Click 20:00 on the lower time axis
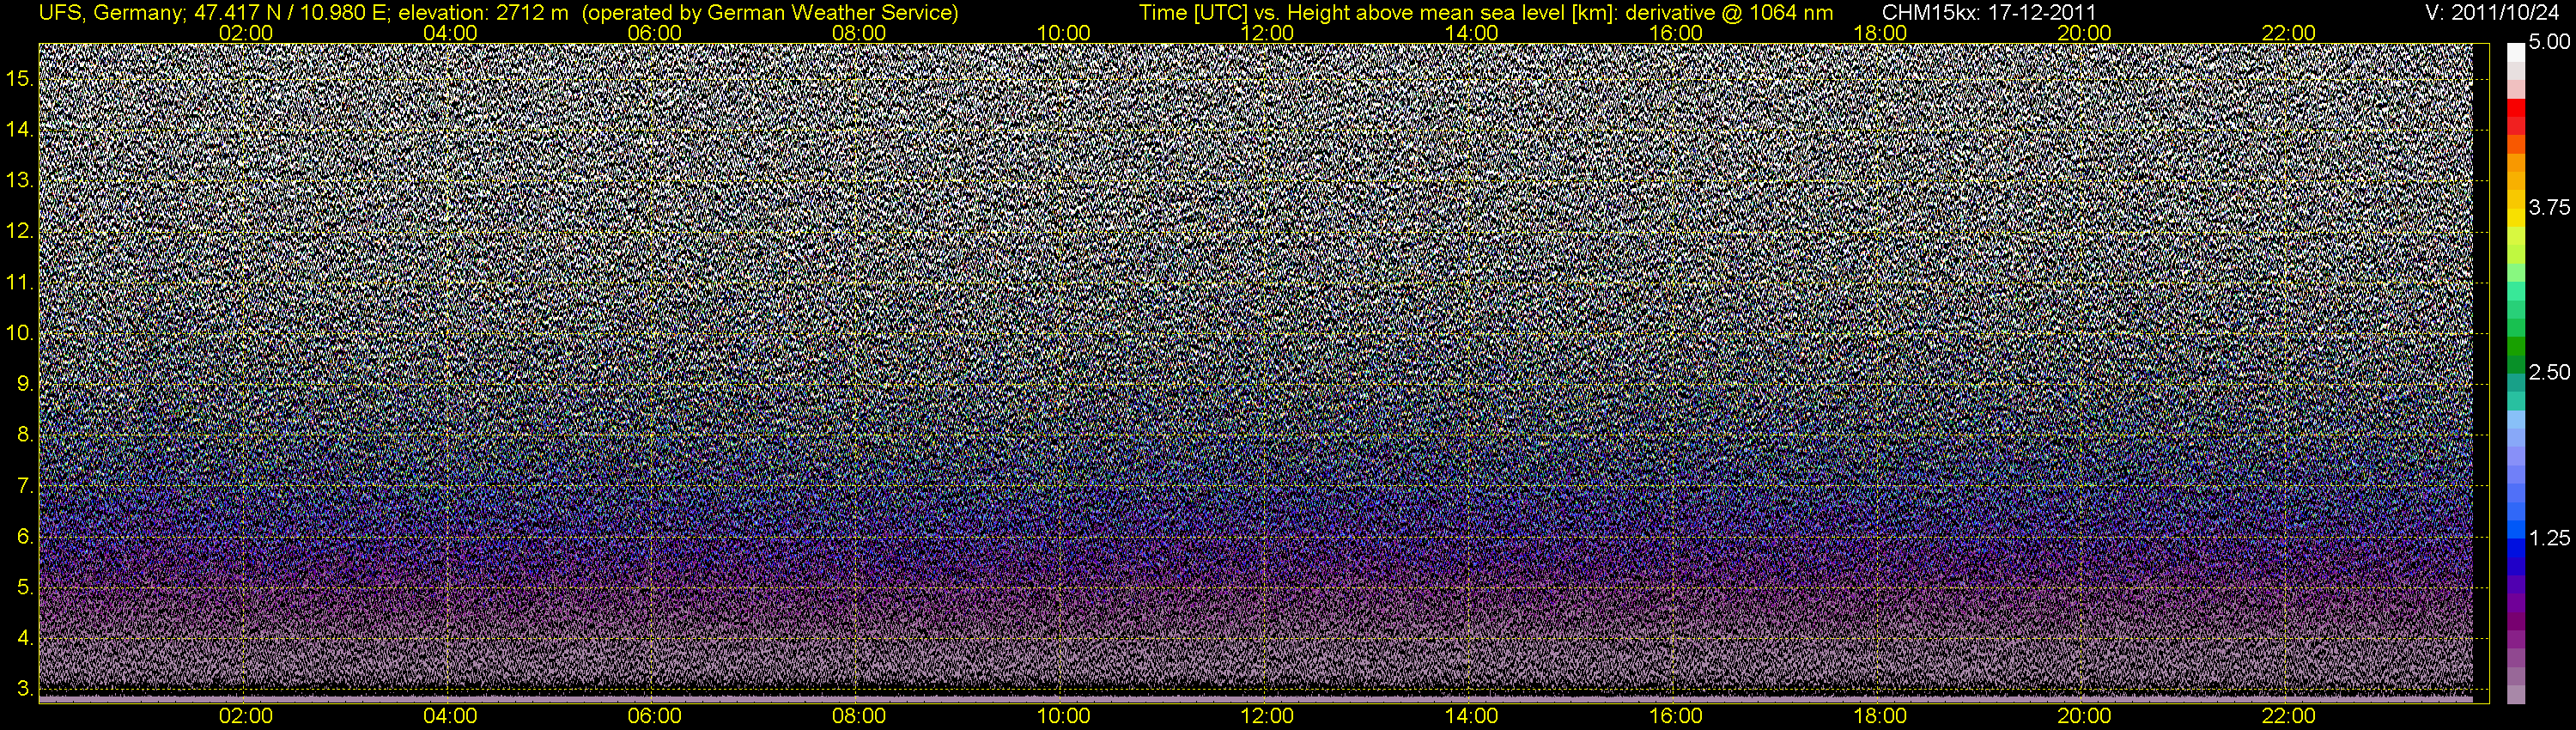Screen dimensions: 2576x730 [2084, 716]
